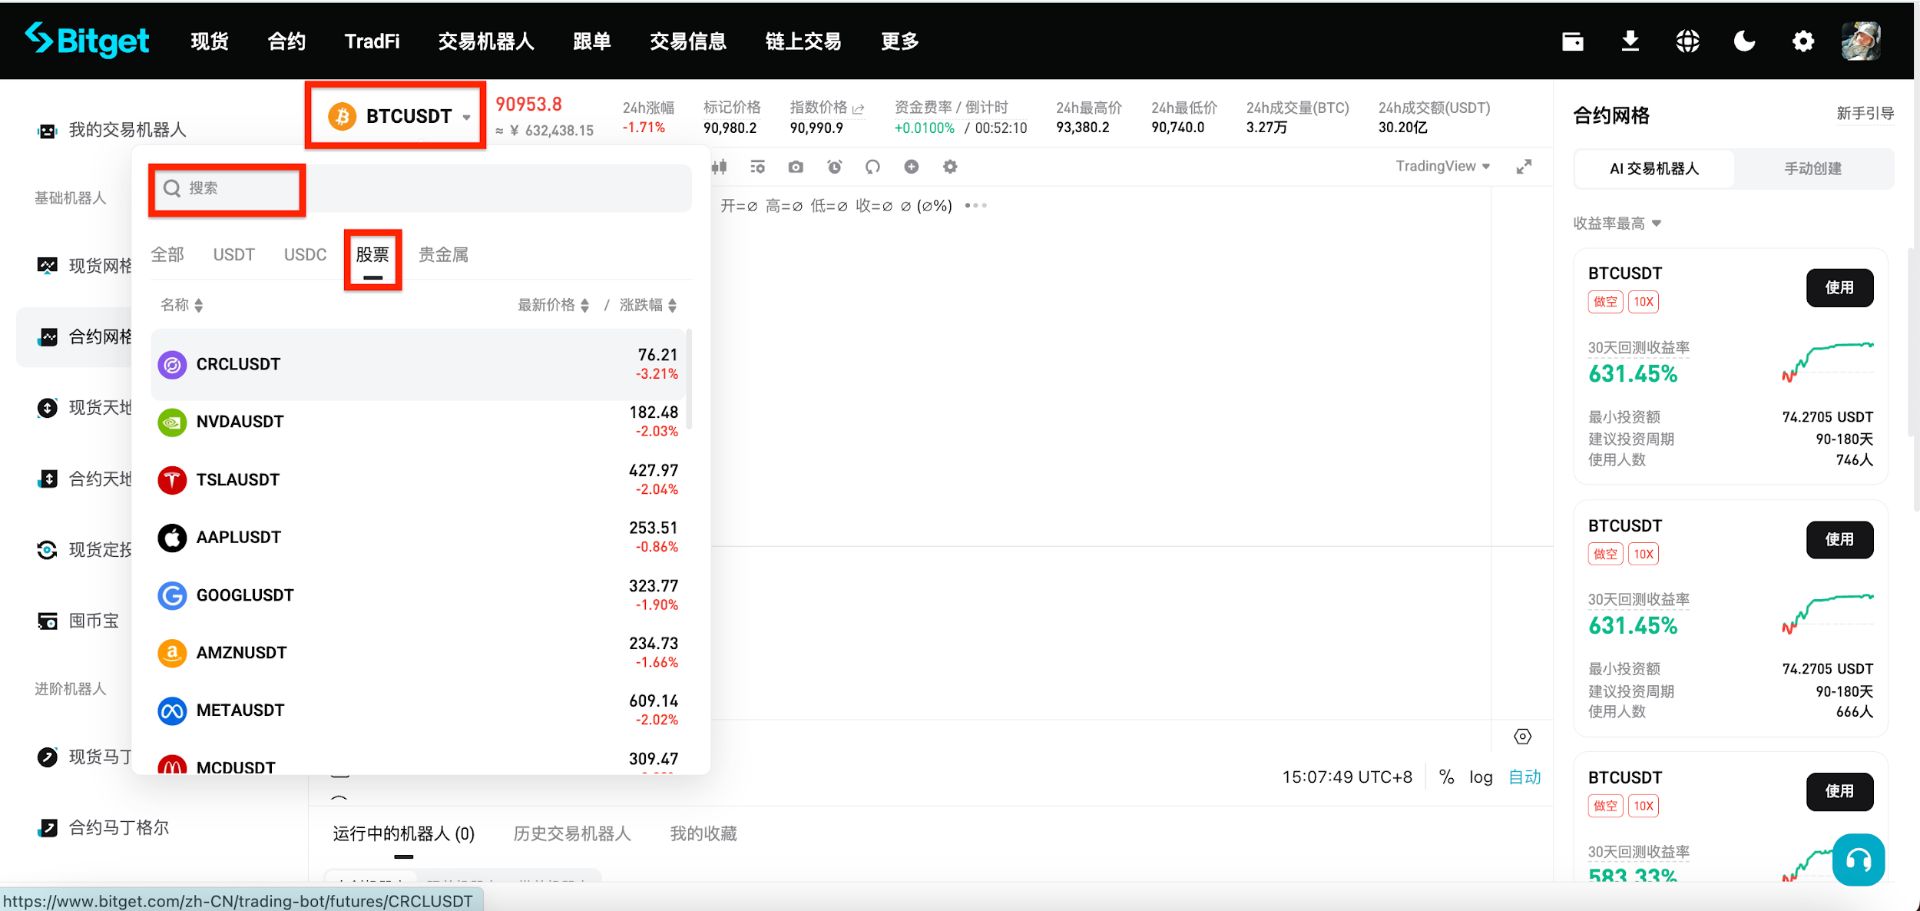Image resolution: width=1920 pixels, height=911 pixels.
Task: Click the pair search (搜索) input field
Action: click(422, 188)
